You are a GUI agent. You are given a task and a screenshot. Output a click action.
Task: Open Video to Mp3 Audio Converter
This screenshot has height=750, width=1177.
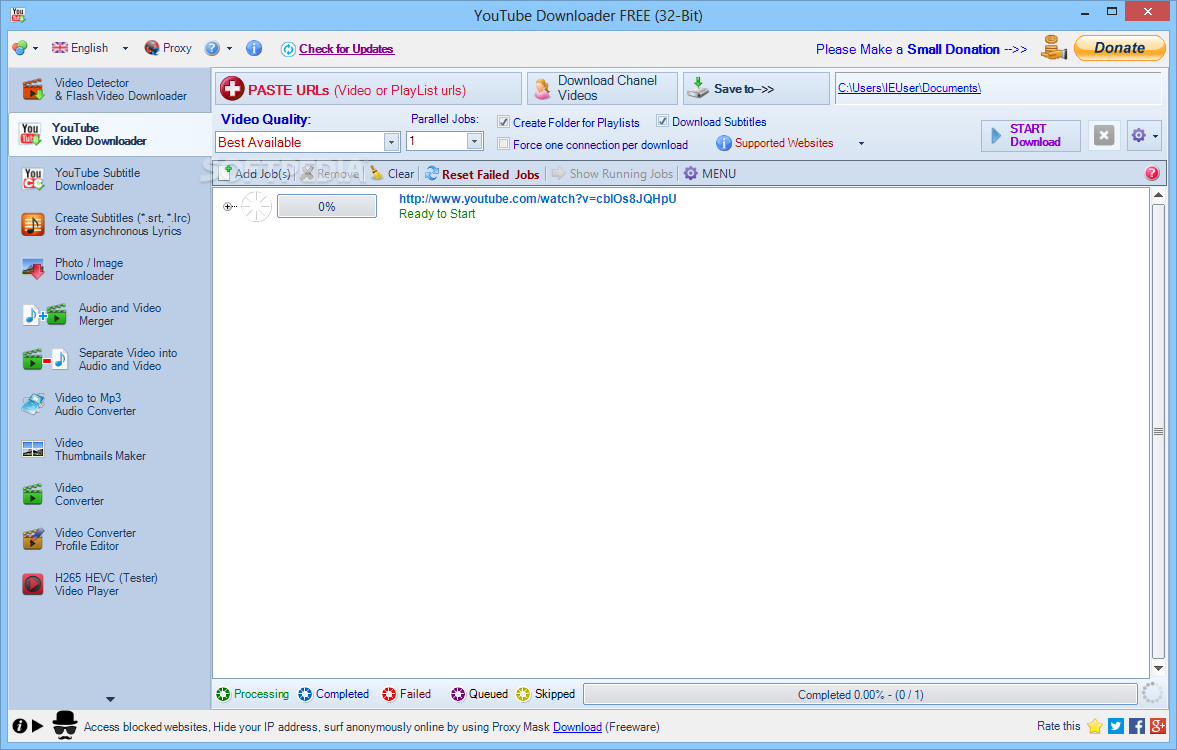coord(110,405)
